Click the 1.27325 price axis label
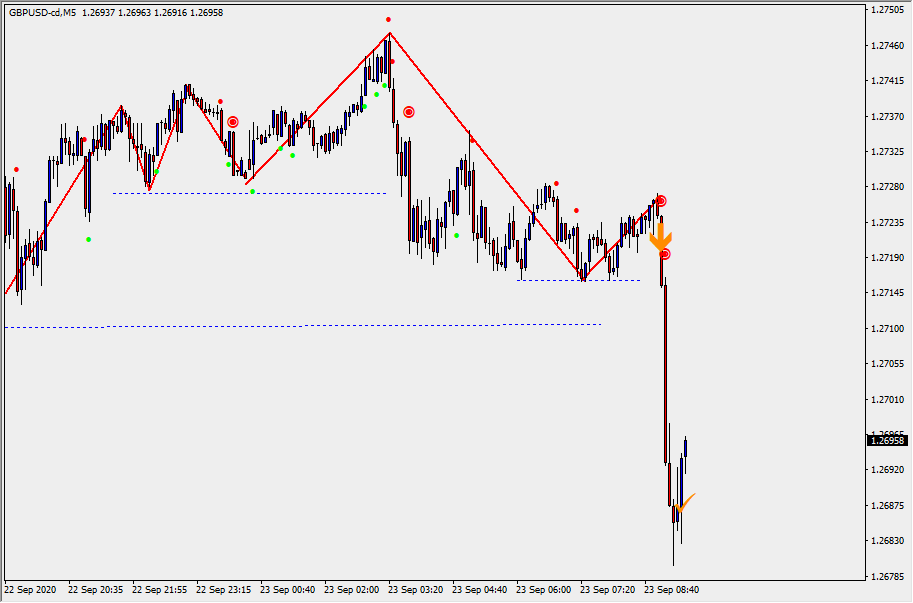This screenshot has width=913, height=603. (x=887, y=152)
